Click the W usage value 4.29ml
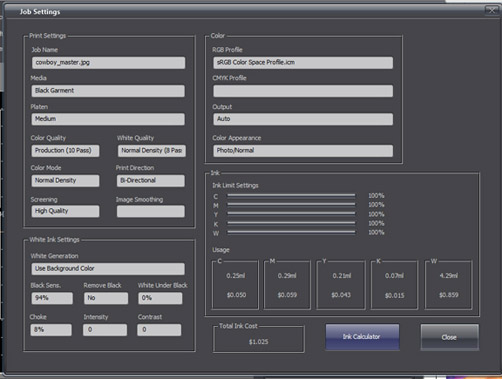 pyautogui.click(x=449, y=276)
